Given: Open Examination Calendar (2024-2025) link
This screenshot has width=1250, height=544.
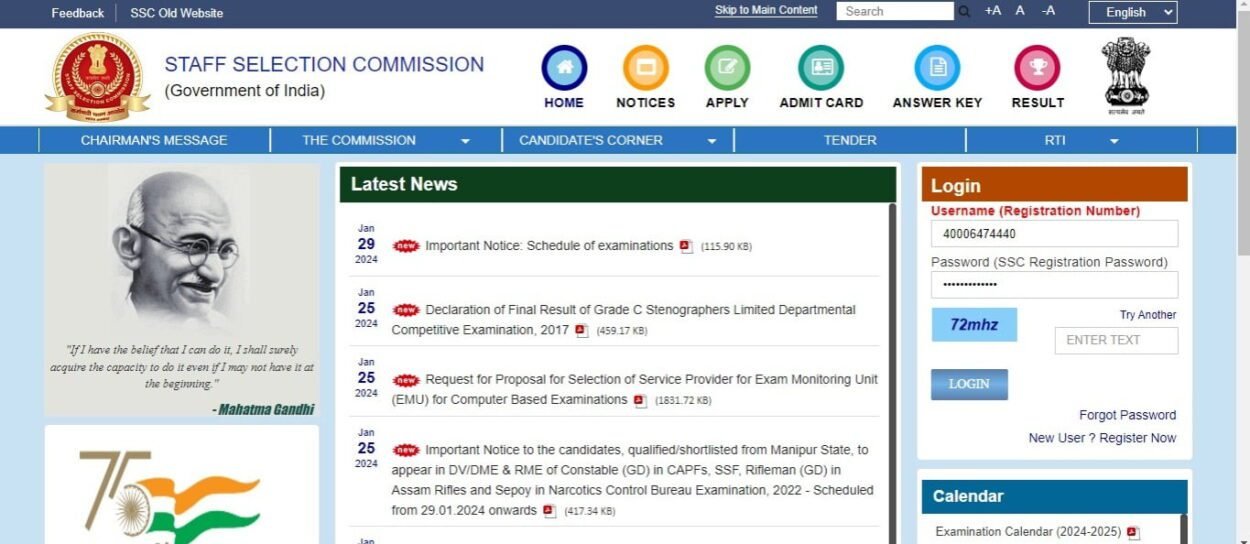Looking at the screenshot, I should click(x=1028, y=532).
